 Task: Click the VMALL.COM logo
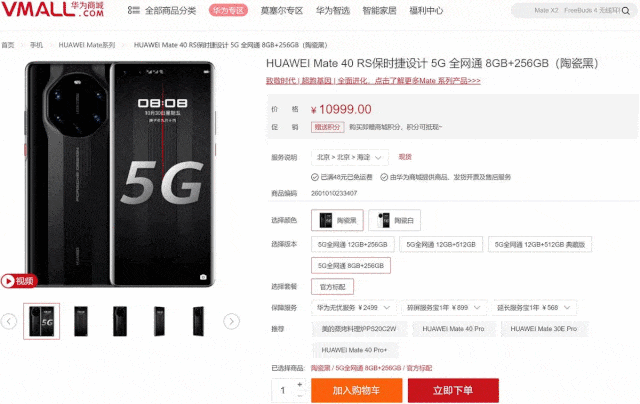point(53,9)
